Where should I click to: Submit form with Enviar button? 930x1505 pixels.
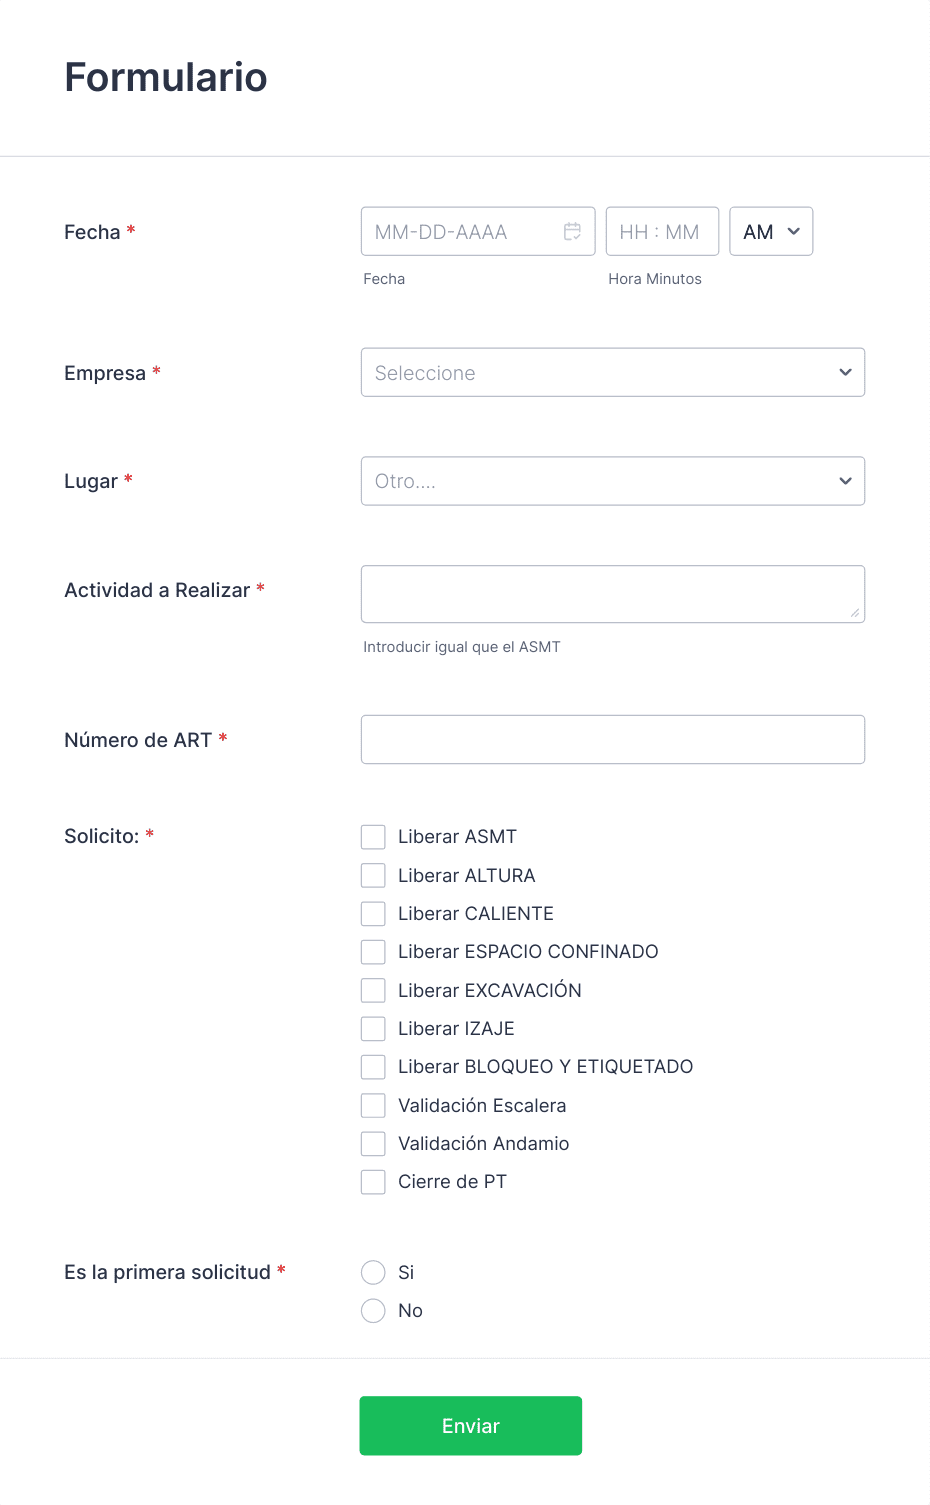(471, 1426)
